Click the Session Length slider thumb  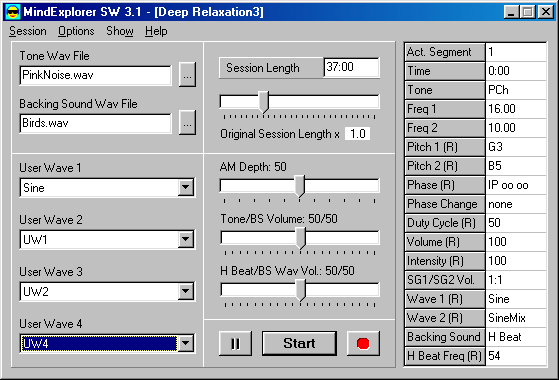263,102
